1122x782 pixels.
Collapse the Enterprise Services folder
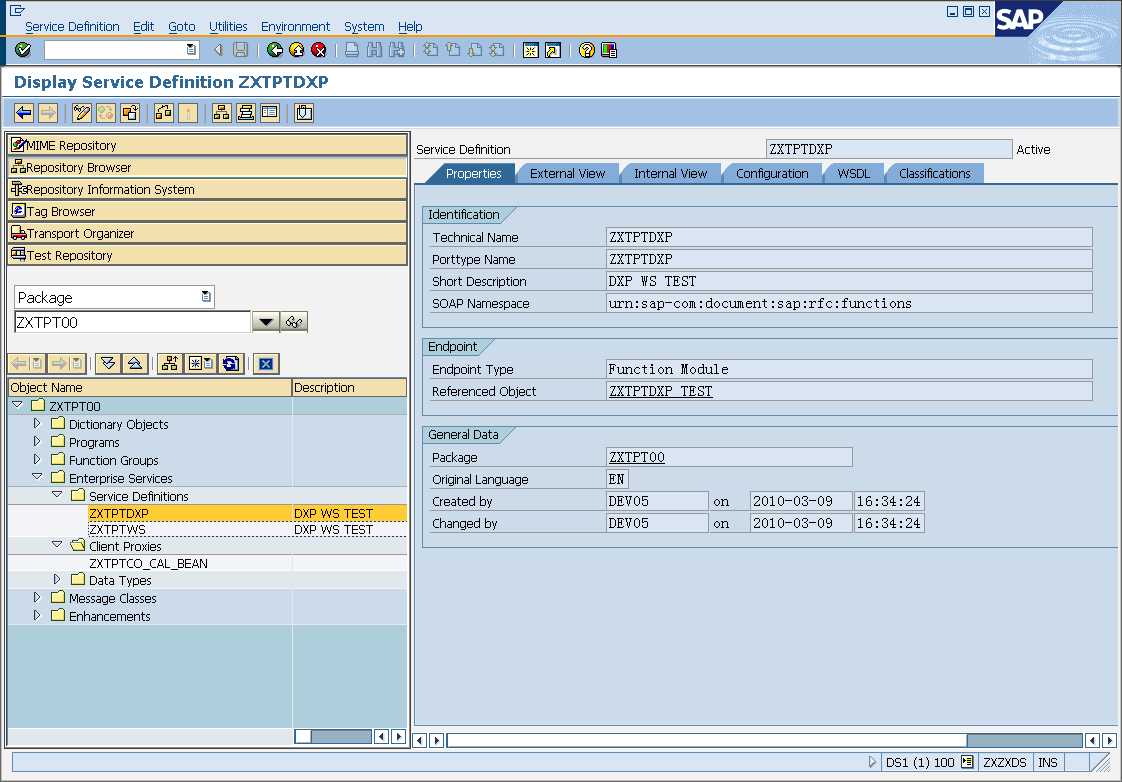(x=37, y=477)
